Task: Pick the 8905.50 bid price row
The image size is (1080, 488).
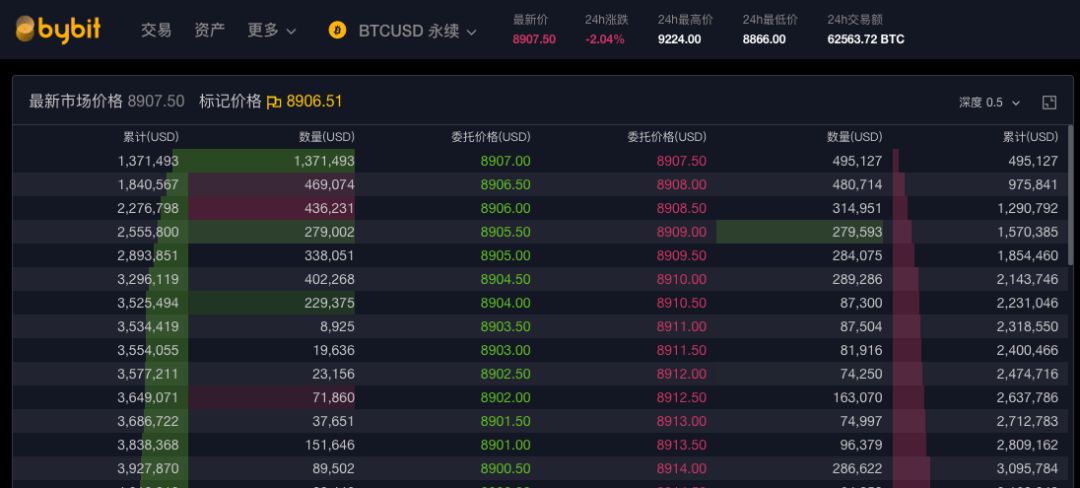Action: point(505,232)
